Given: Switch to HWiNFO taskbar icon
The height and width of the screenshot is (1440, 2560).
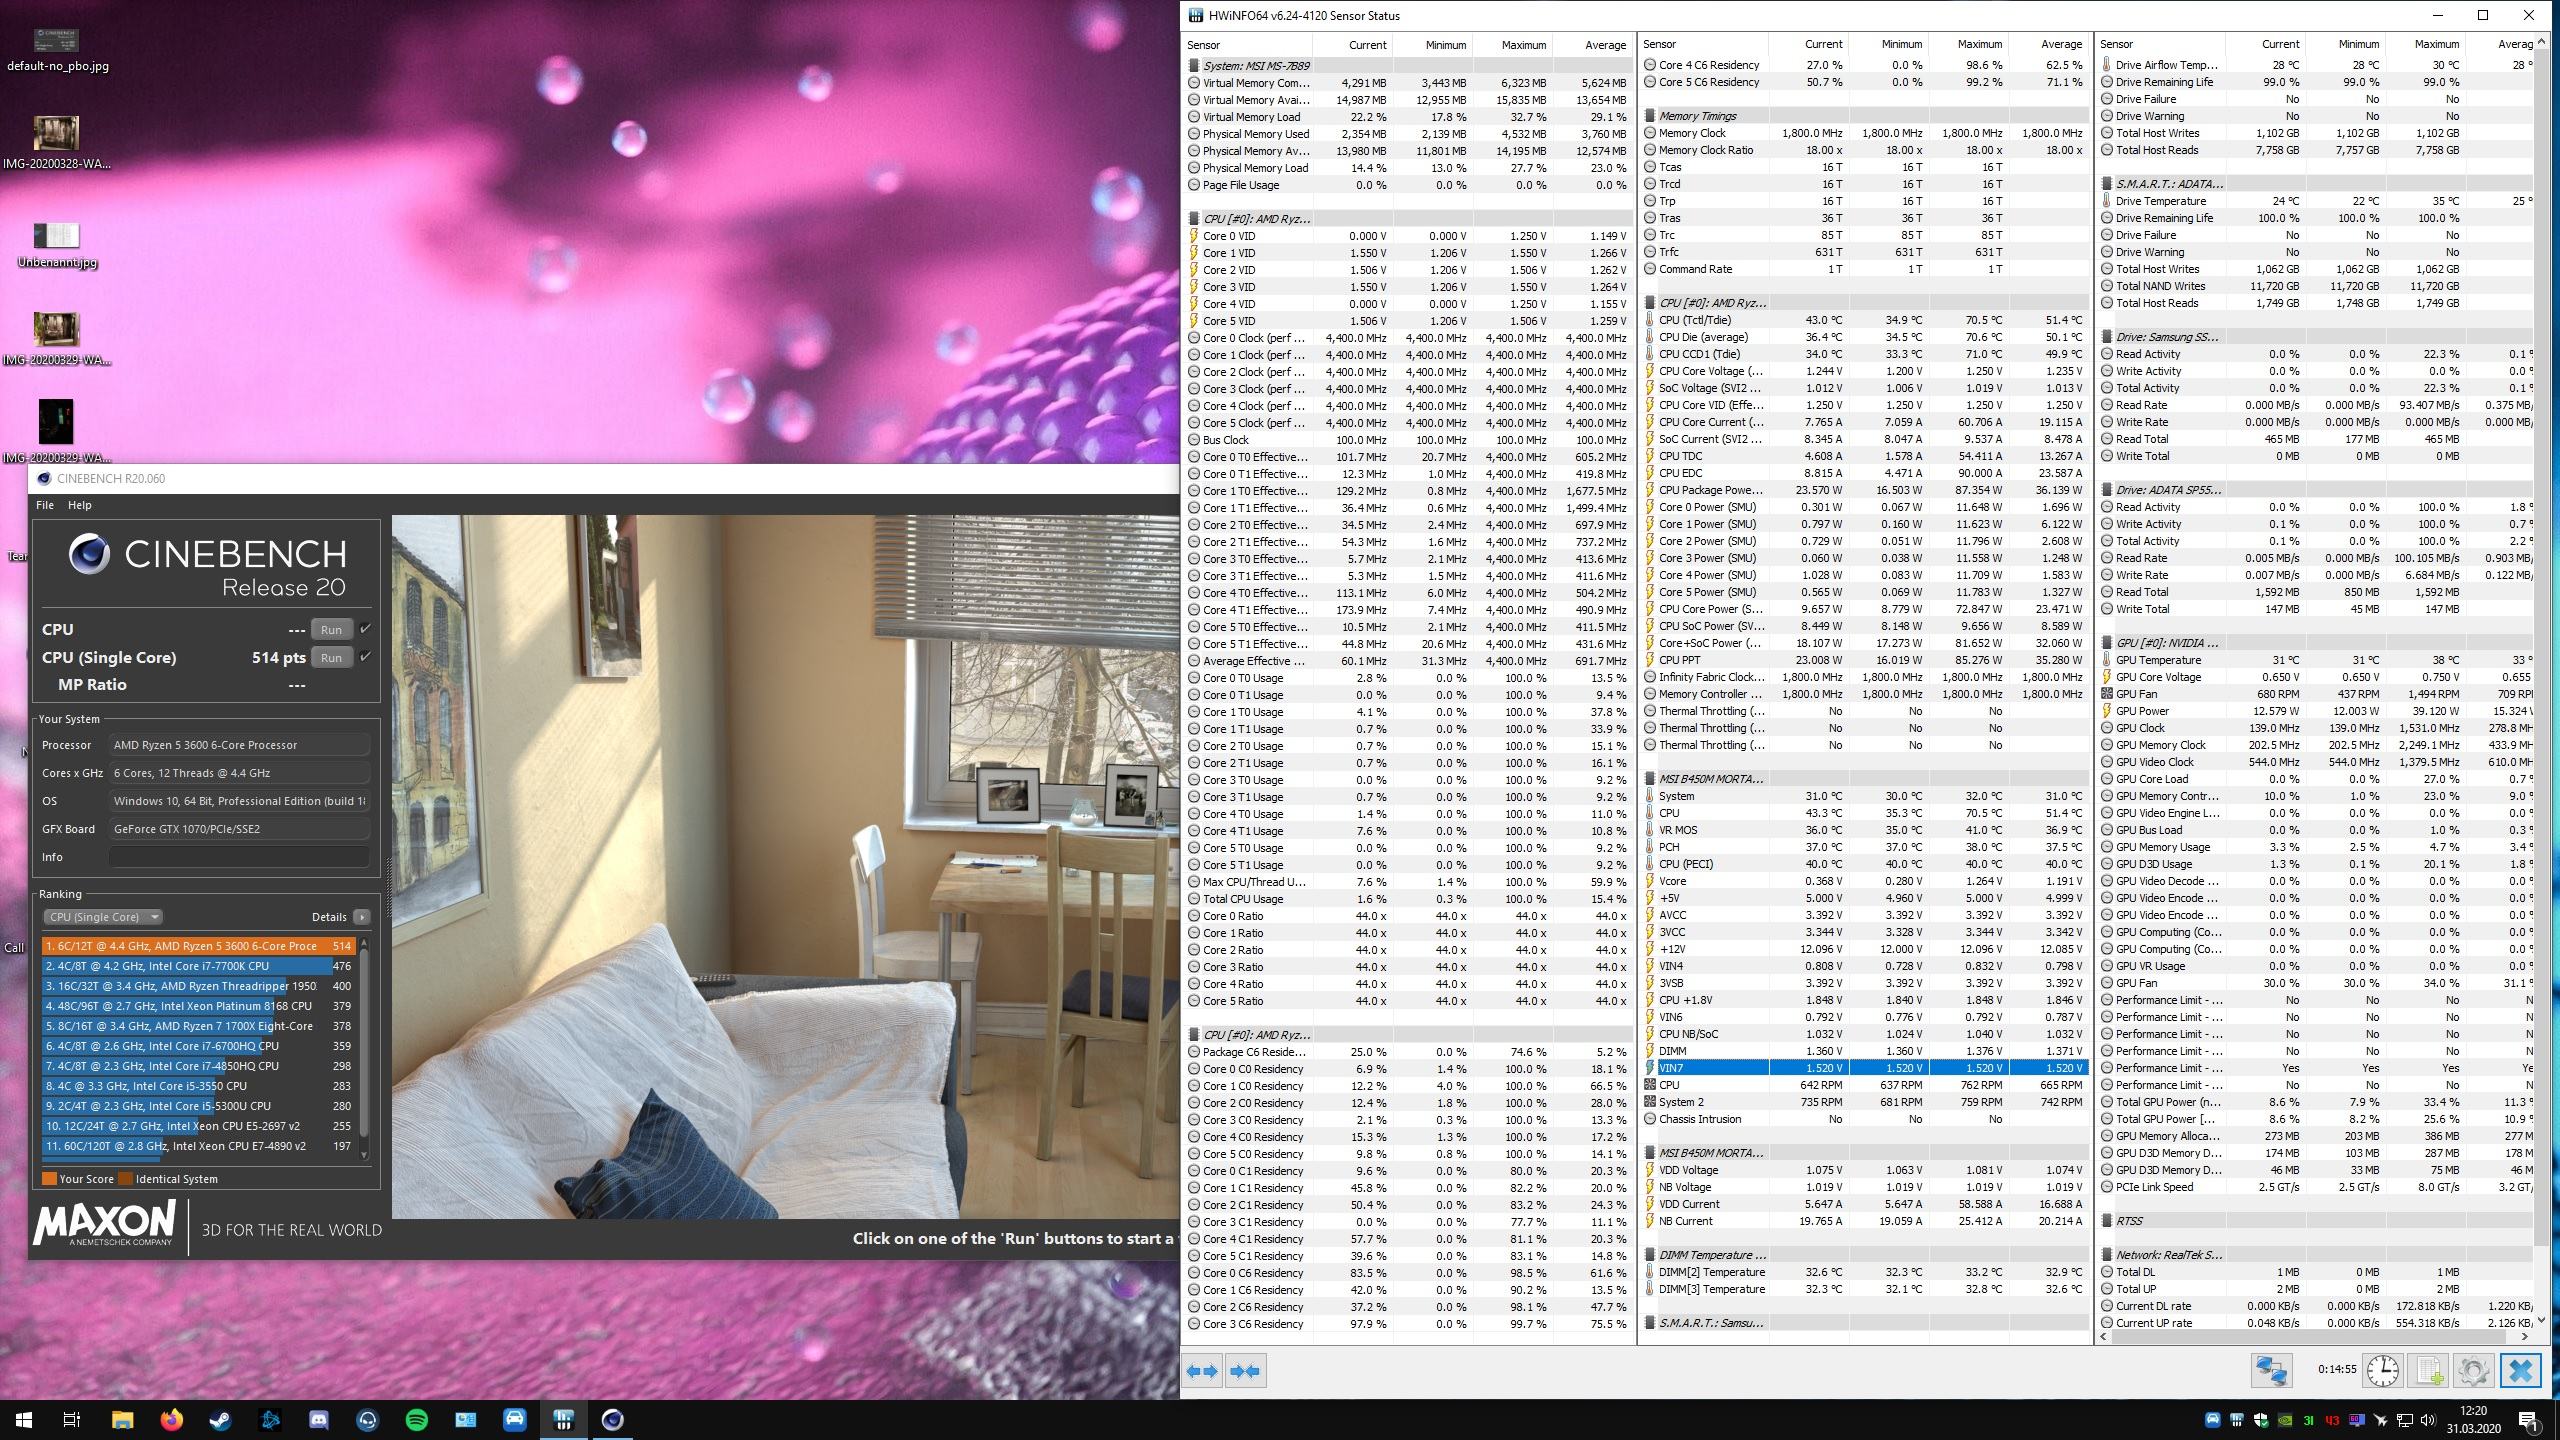Looking at the screenshot, I should tap(563, 1419).
